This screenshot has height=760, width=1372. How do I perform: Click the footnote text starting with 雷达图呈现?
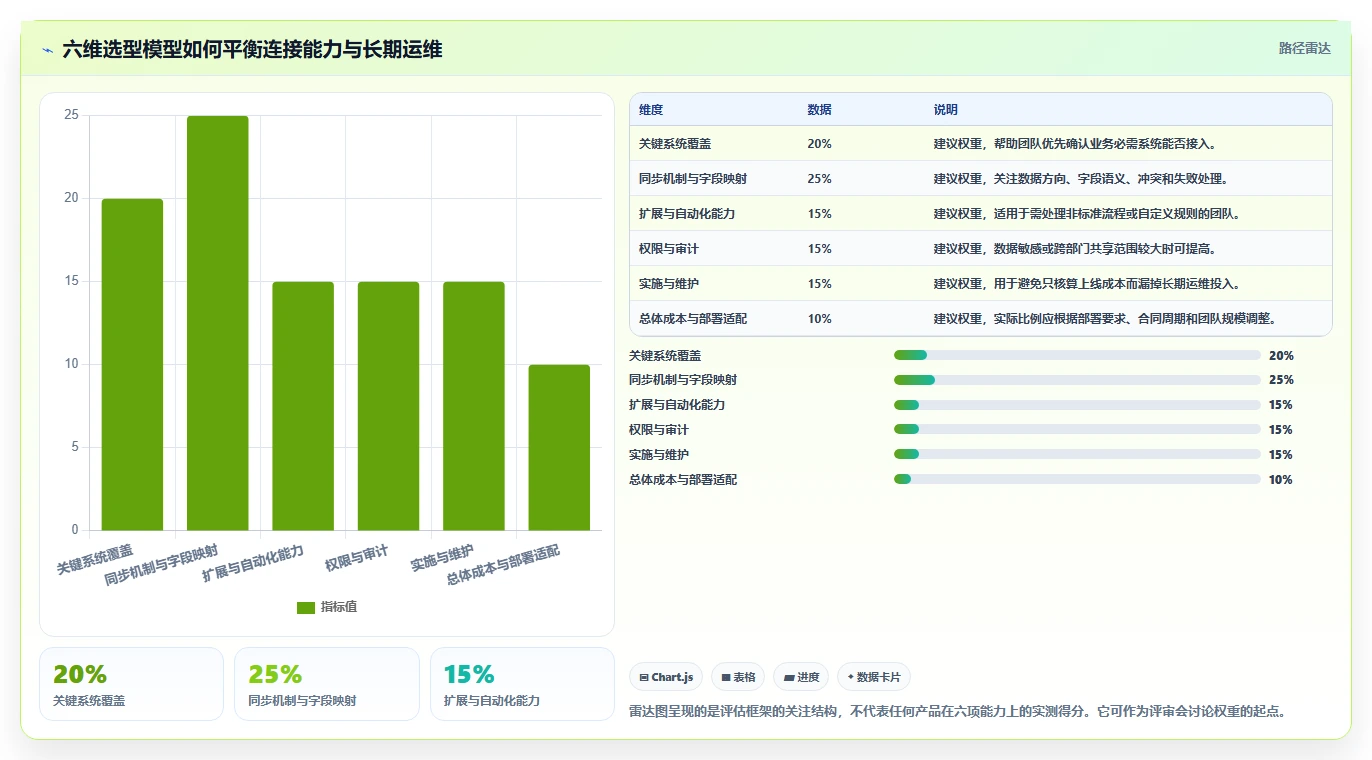point(957,712)
